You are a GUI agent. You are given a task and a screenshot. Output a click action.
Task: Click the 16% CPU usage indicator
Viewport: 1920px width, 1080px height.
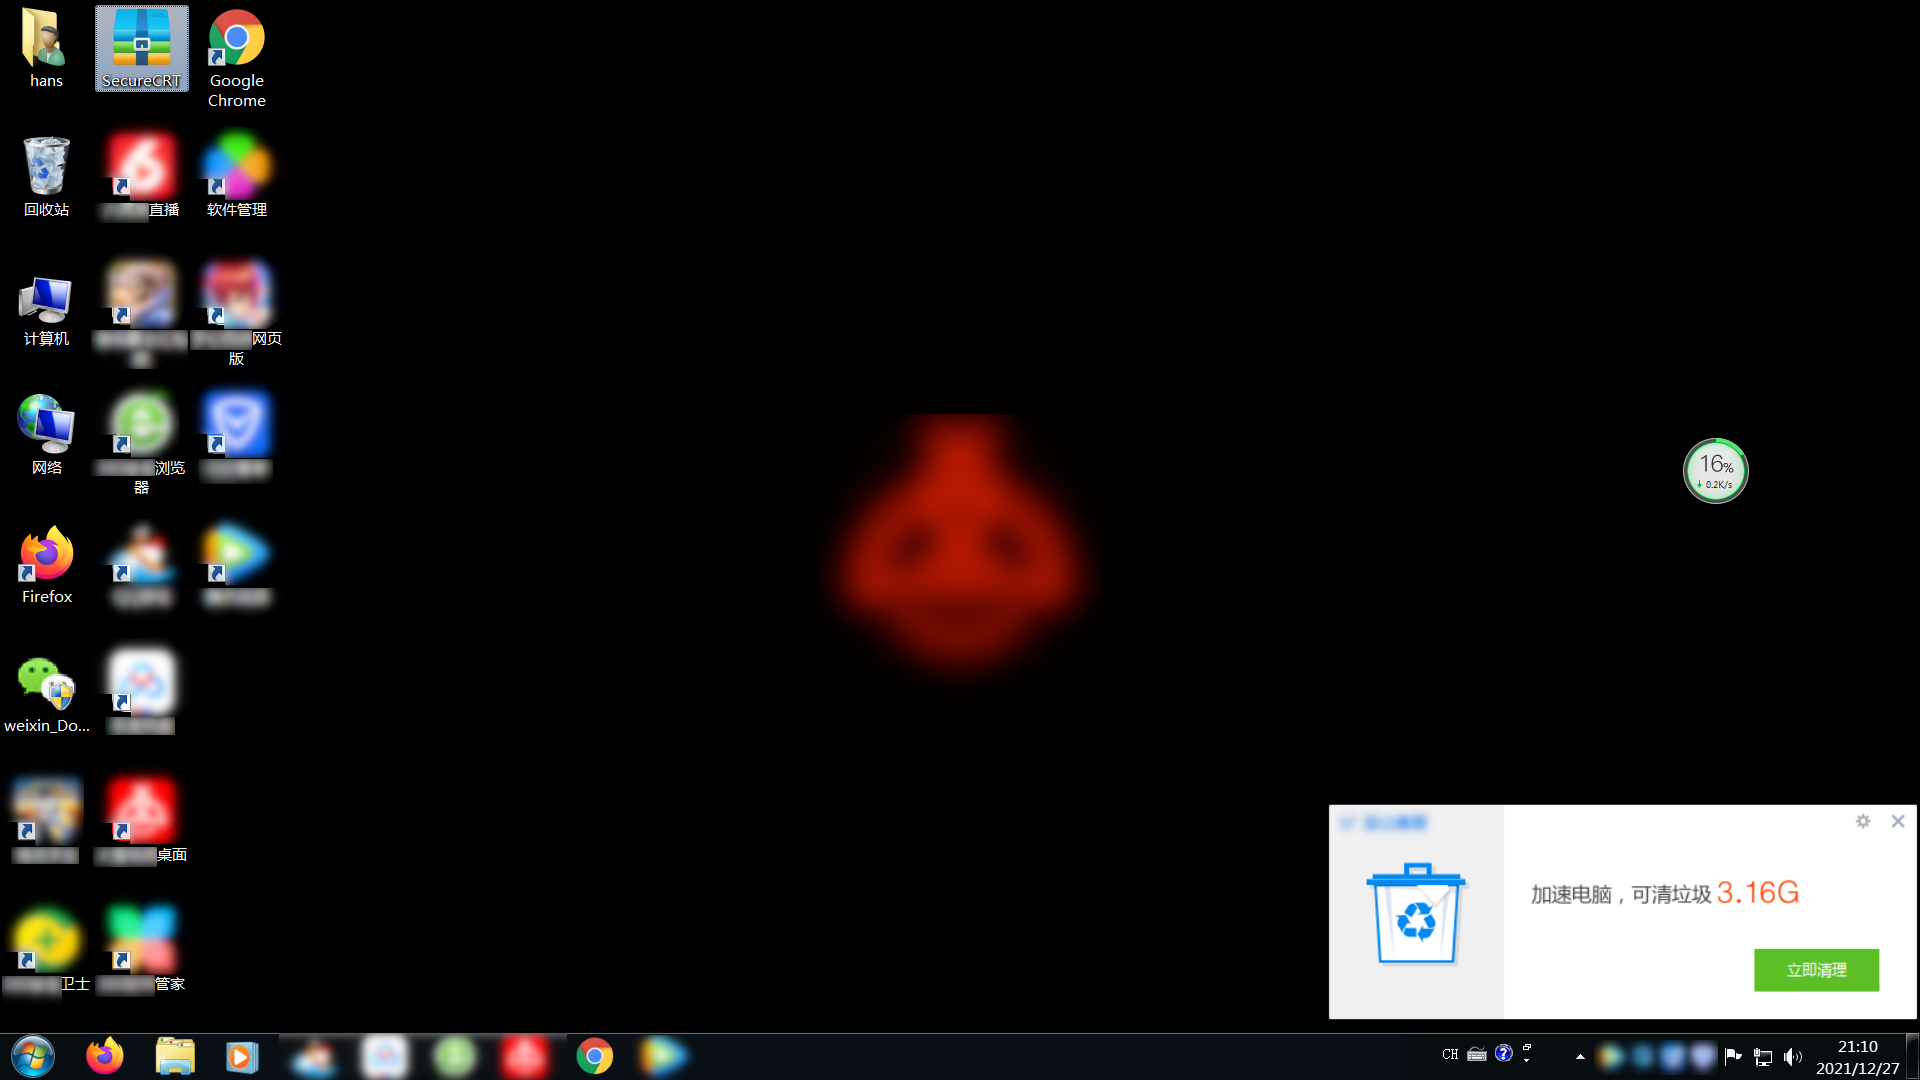click(x=1714, y=471)
